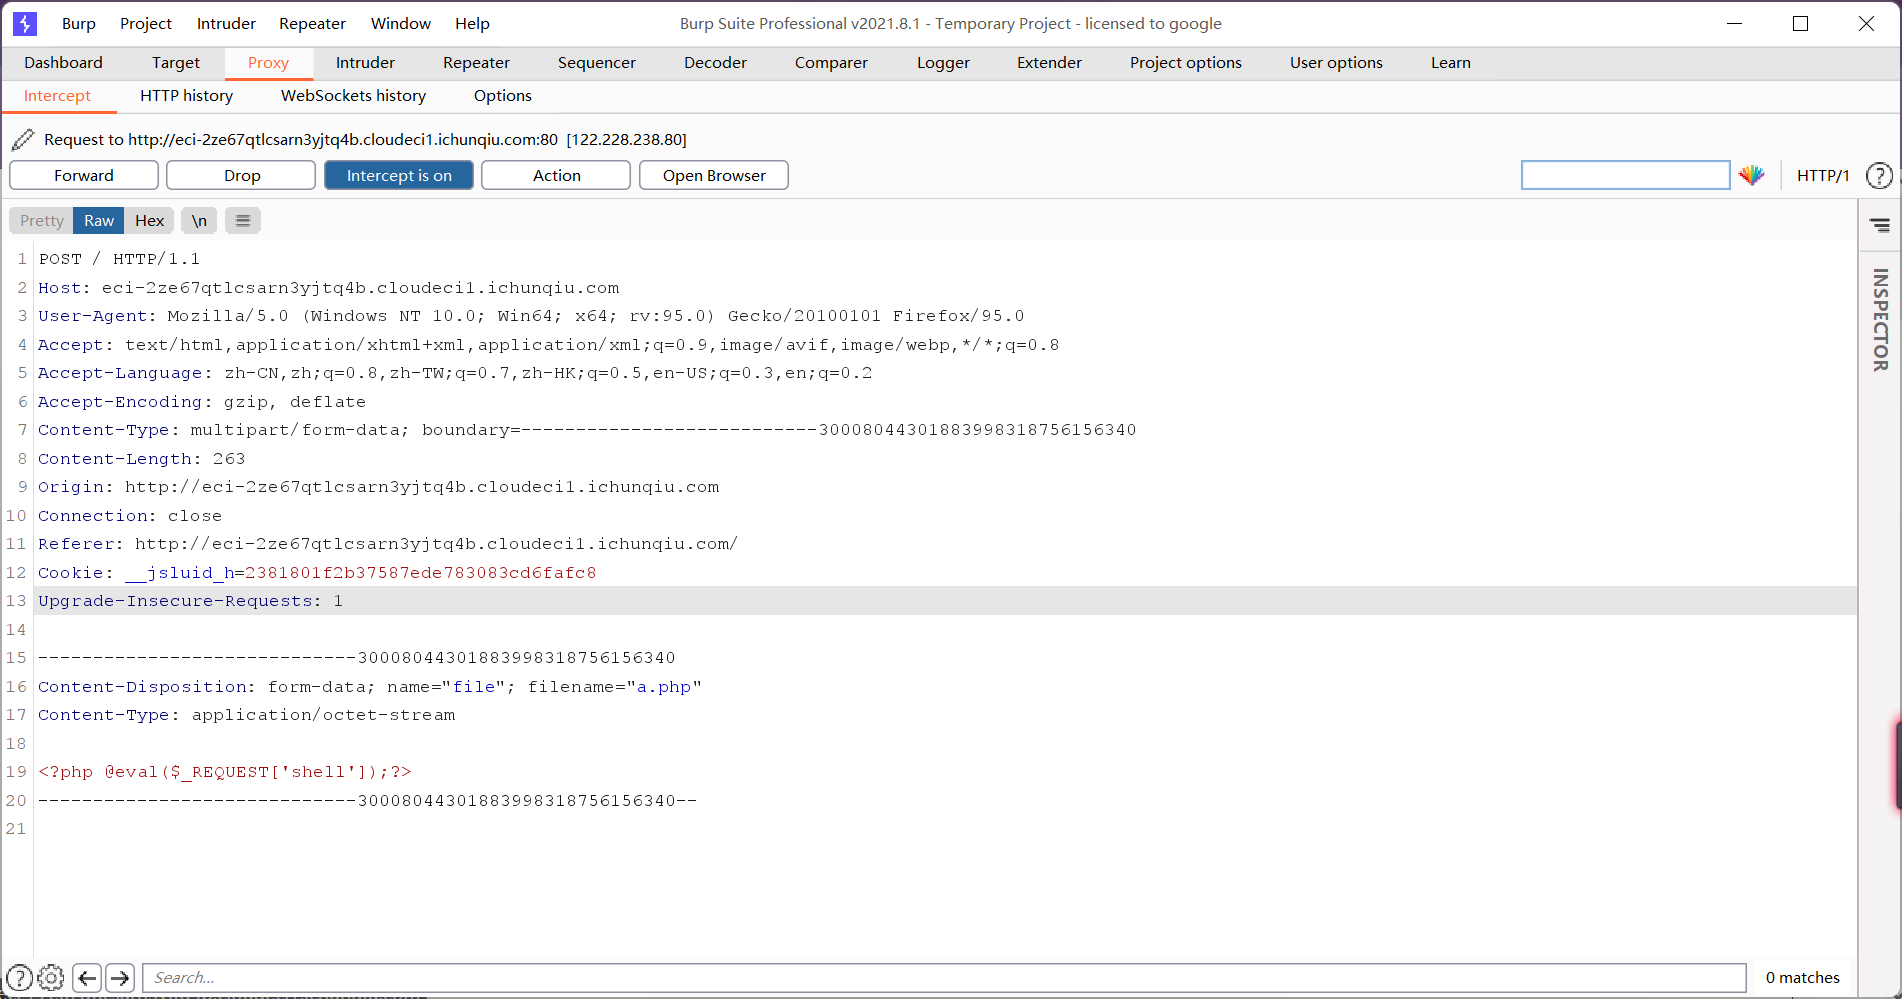Viewport: 1902px width, 999px height.
Task: Select the Intercept sub-tab
Action: click(57, 96)
